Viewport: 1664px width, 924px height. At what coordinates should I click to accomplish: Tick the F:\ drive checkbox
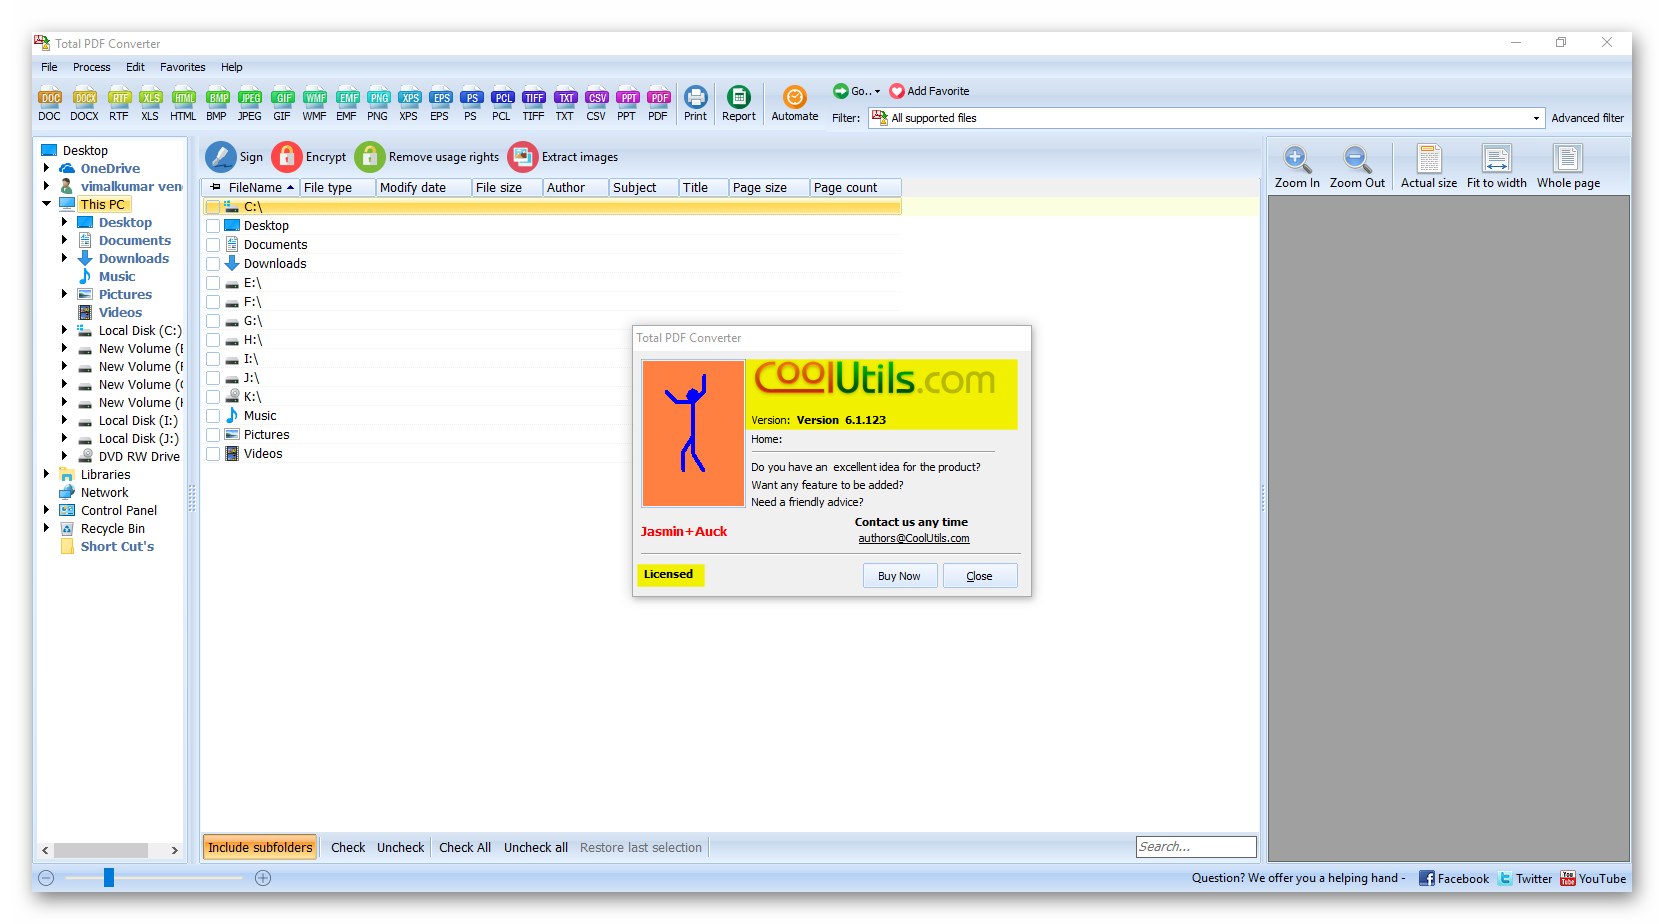[x=213, y=302]
